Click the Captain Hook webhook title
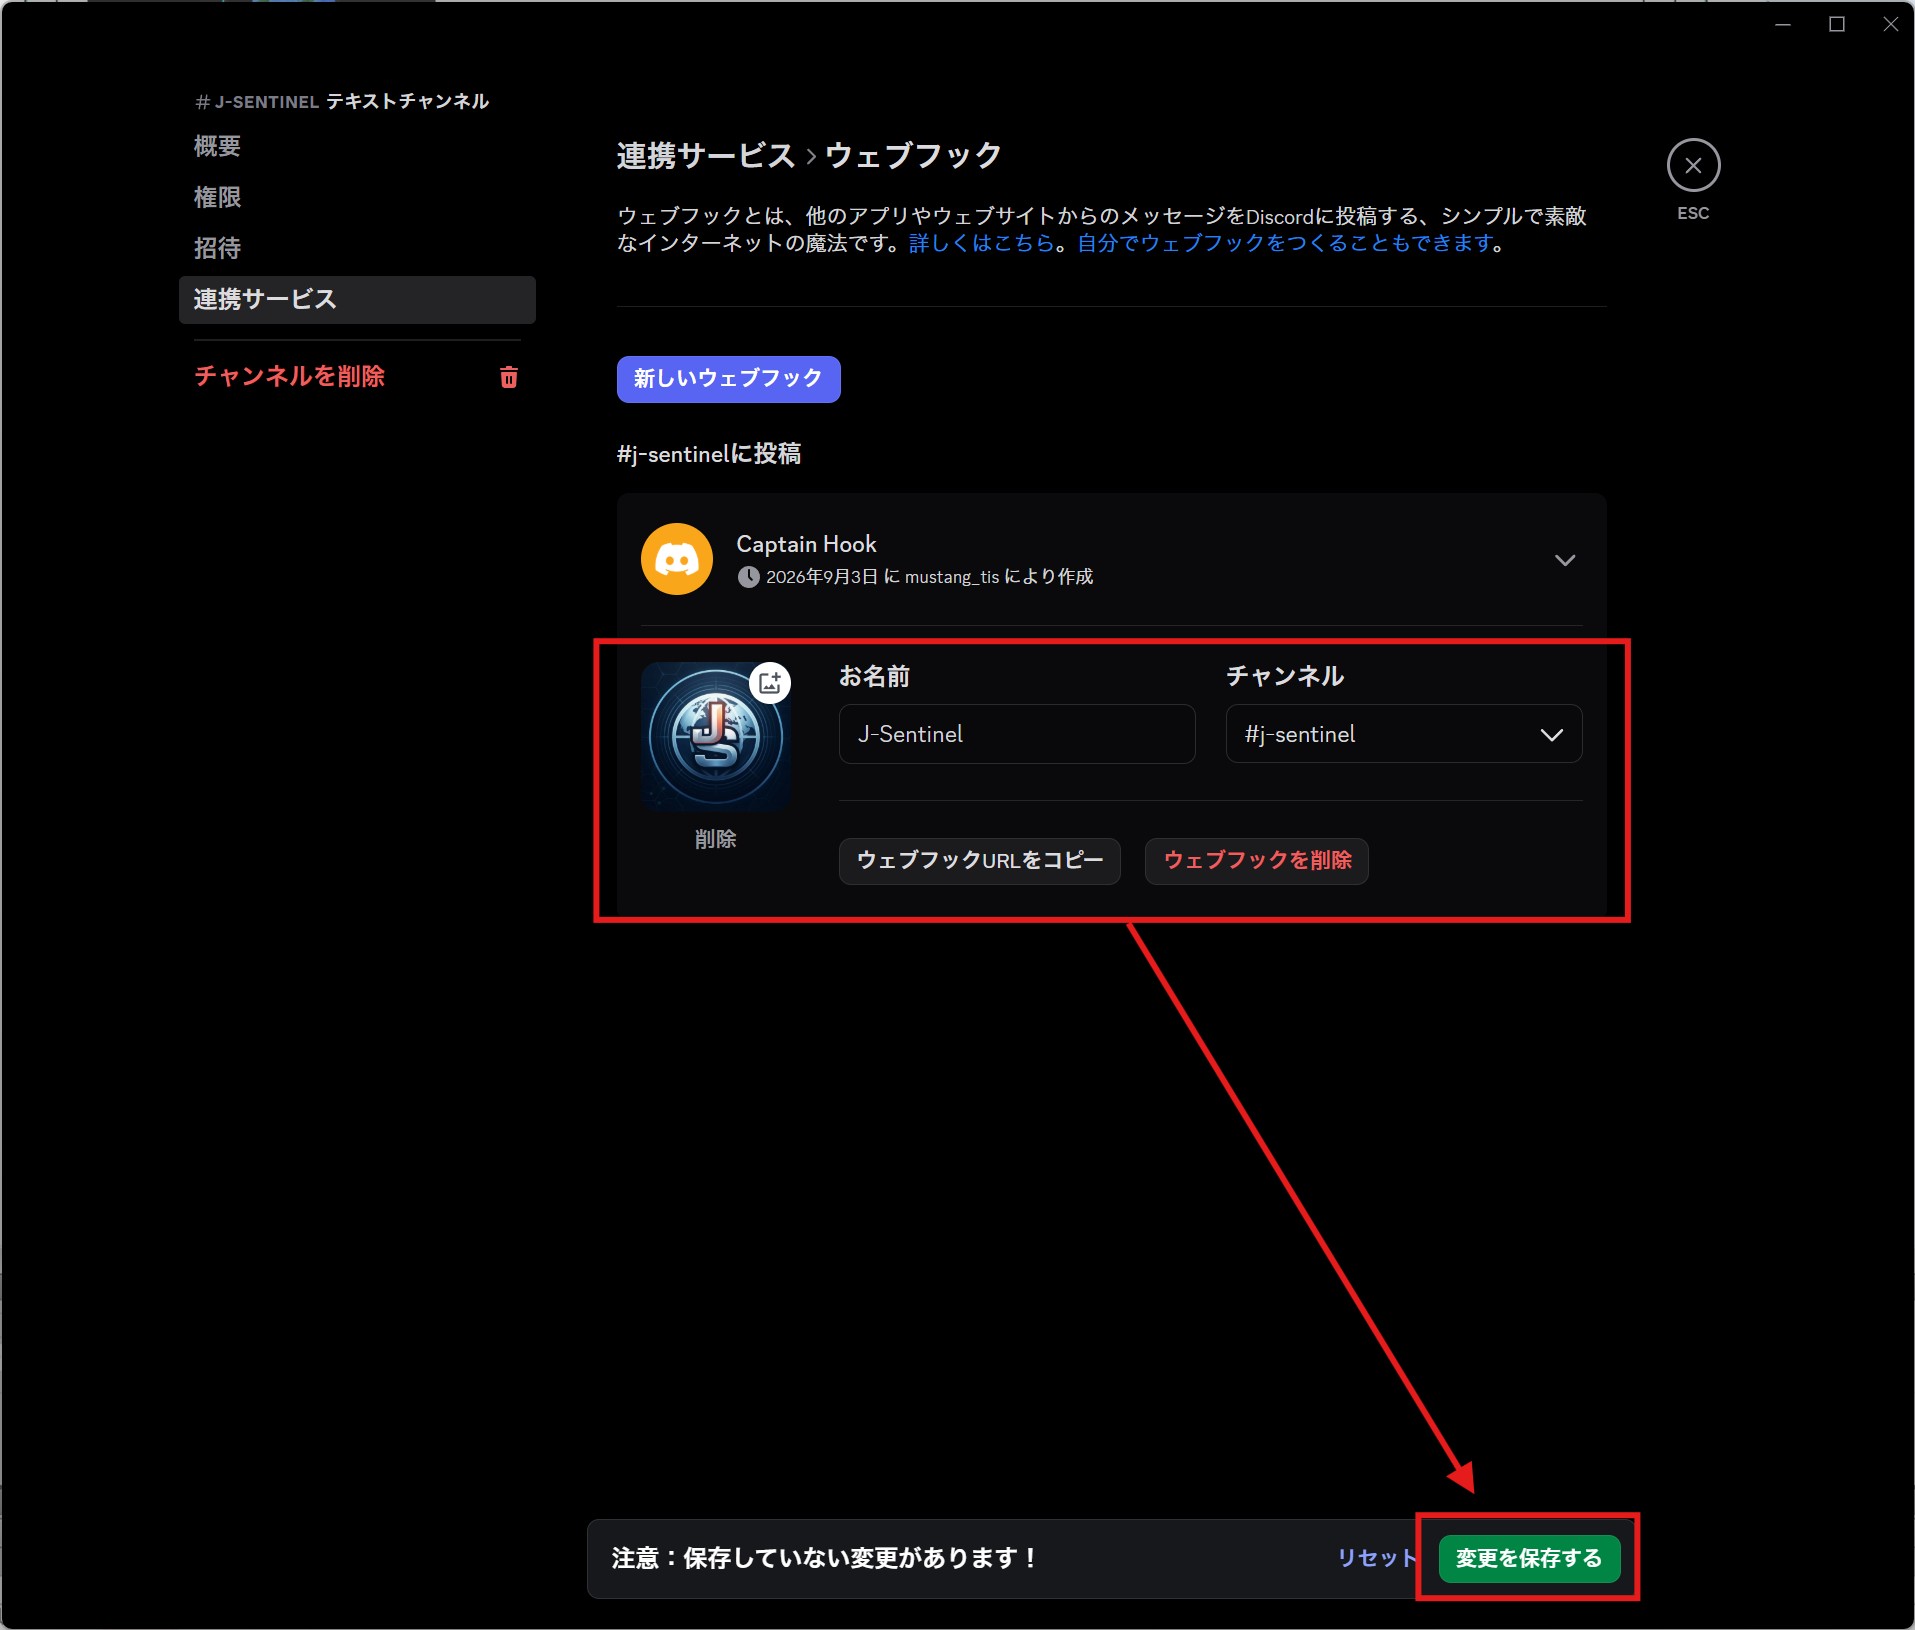The width and height of the screenshot is (1915, 1630). pos(806,544)
